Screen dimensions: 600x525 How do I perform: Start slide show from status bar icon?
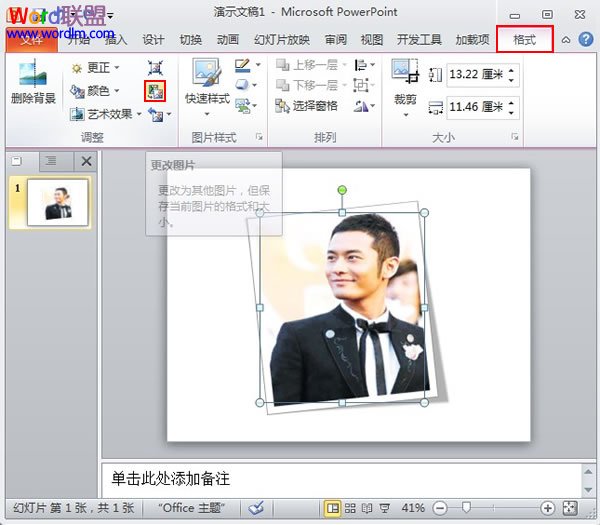[x=385, y=508]
